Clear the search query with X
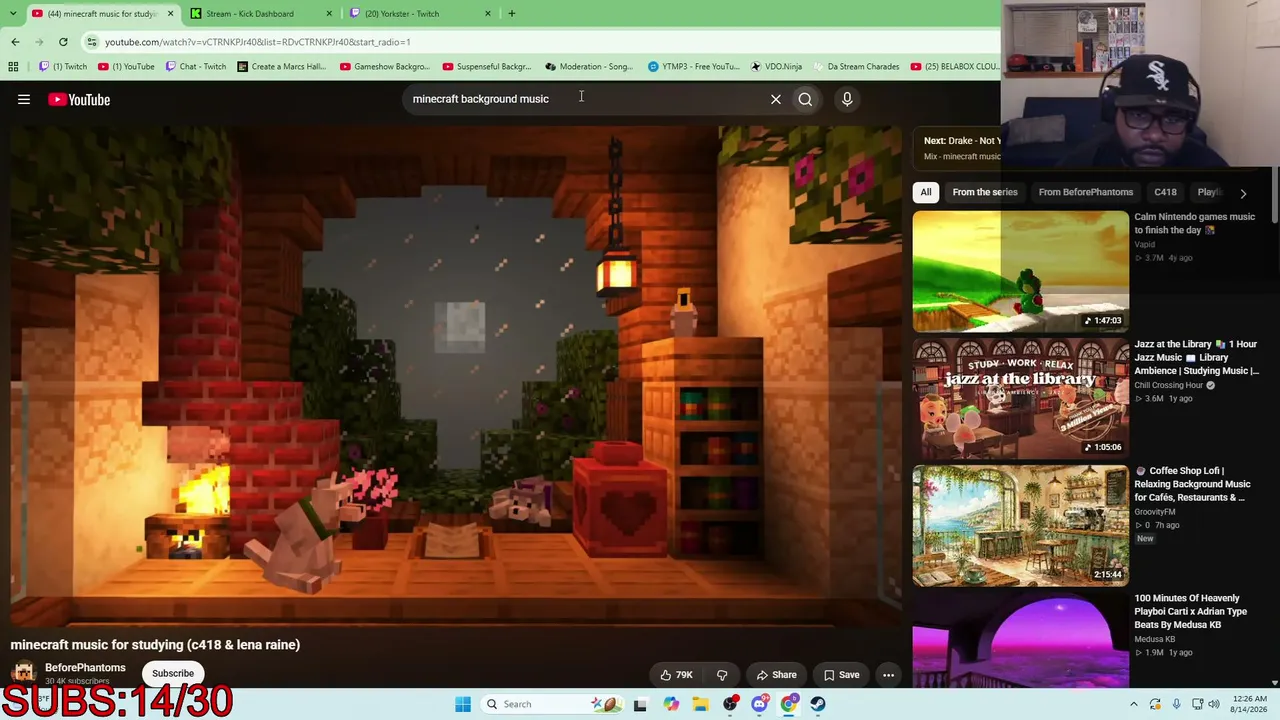 click(x=775, y=99)
